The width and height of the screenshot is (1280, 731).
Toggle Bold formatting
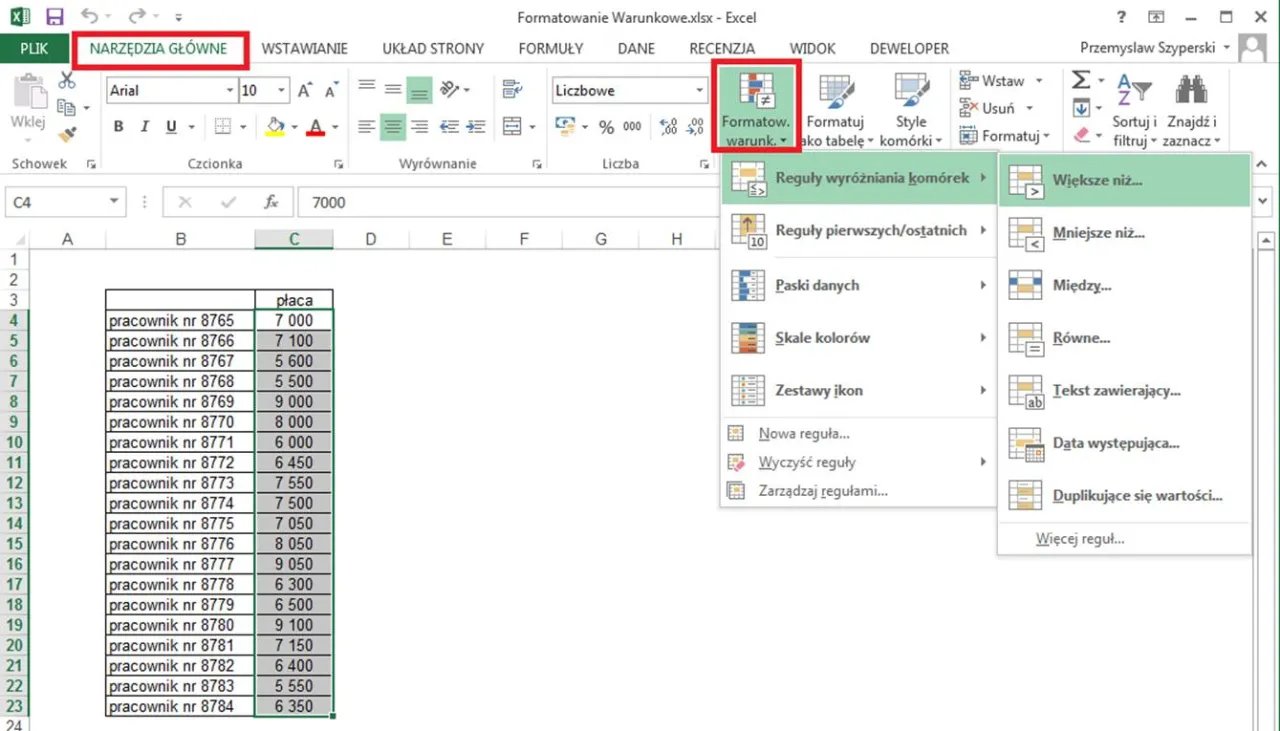(119, 127)
